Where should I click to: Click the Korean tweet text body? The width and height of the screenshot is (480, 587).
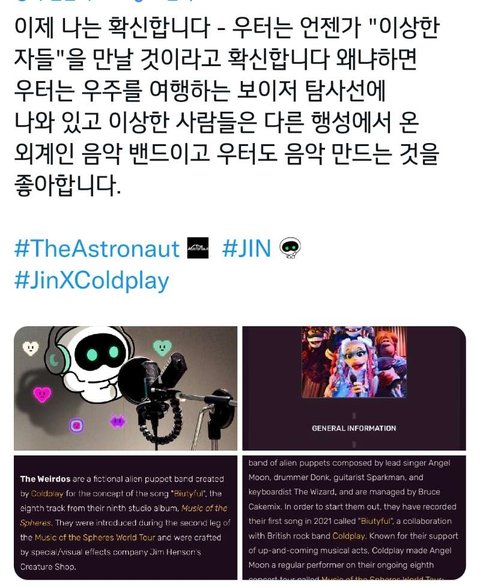pyautogui.click(x=227, y=107)
